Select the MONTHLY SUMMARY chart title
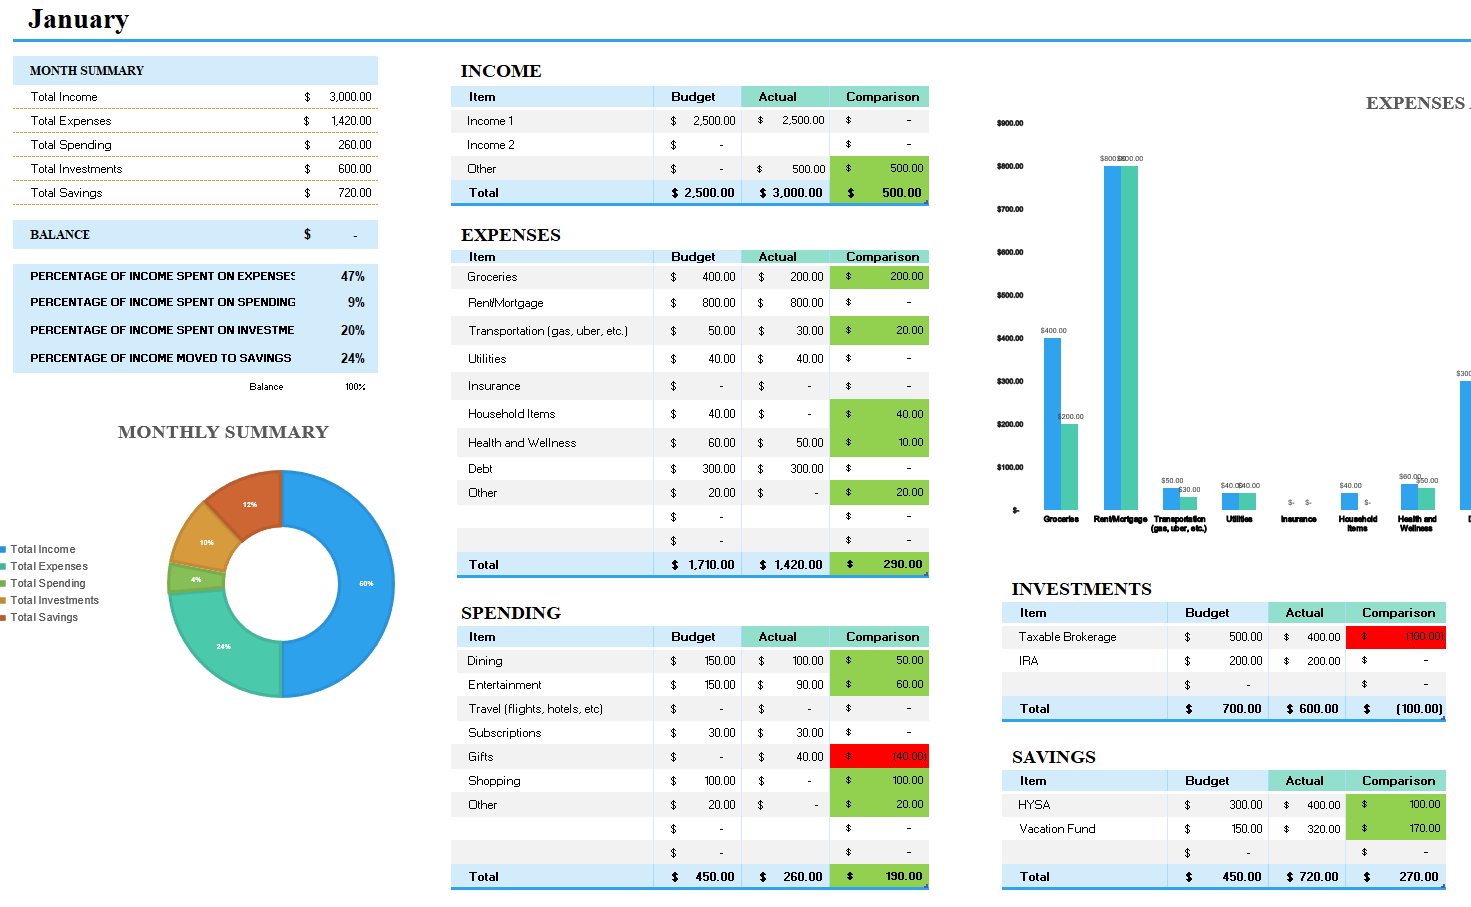This screenshot has height=907, width=1471. (223, 432)
